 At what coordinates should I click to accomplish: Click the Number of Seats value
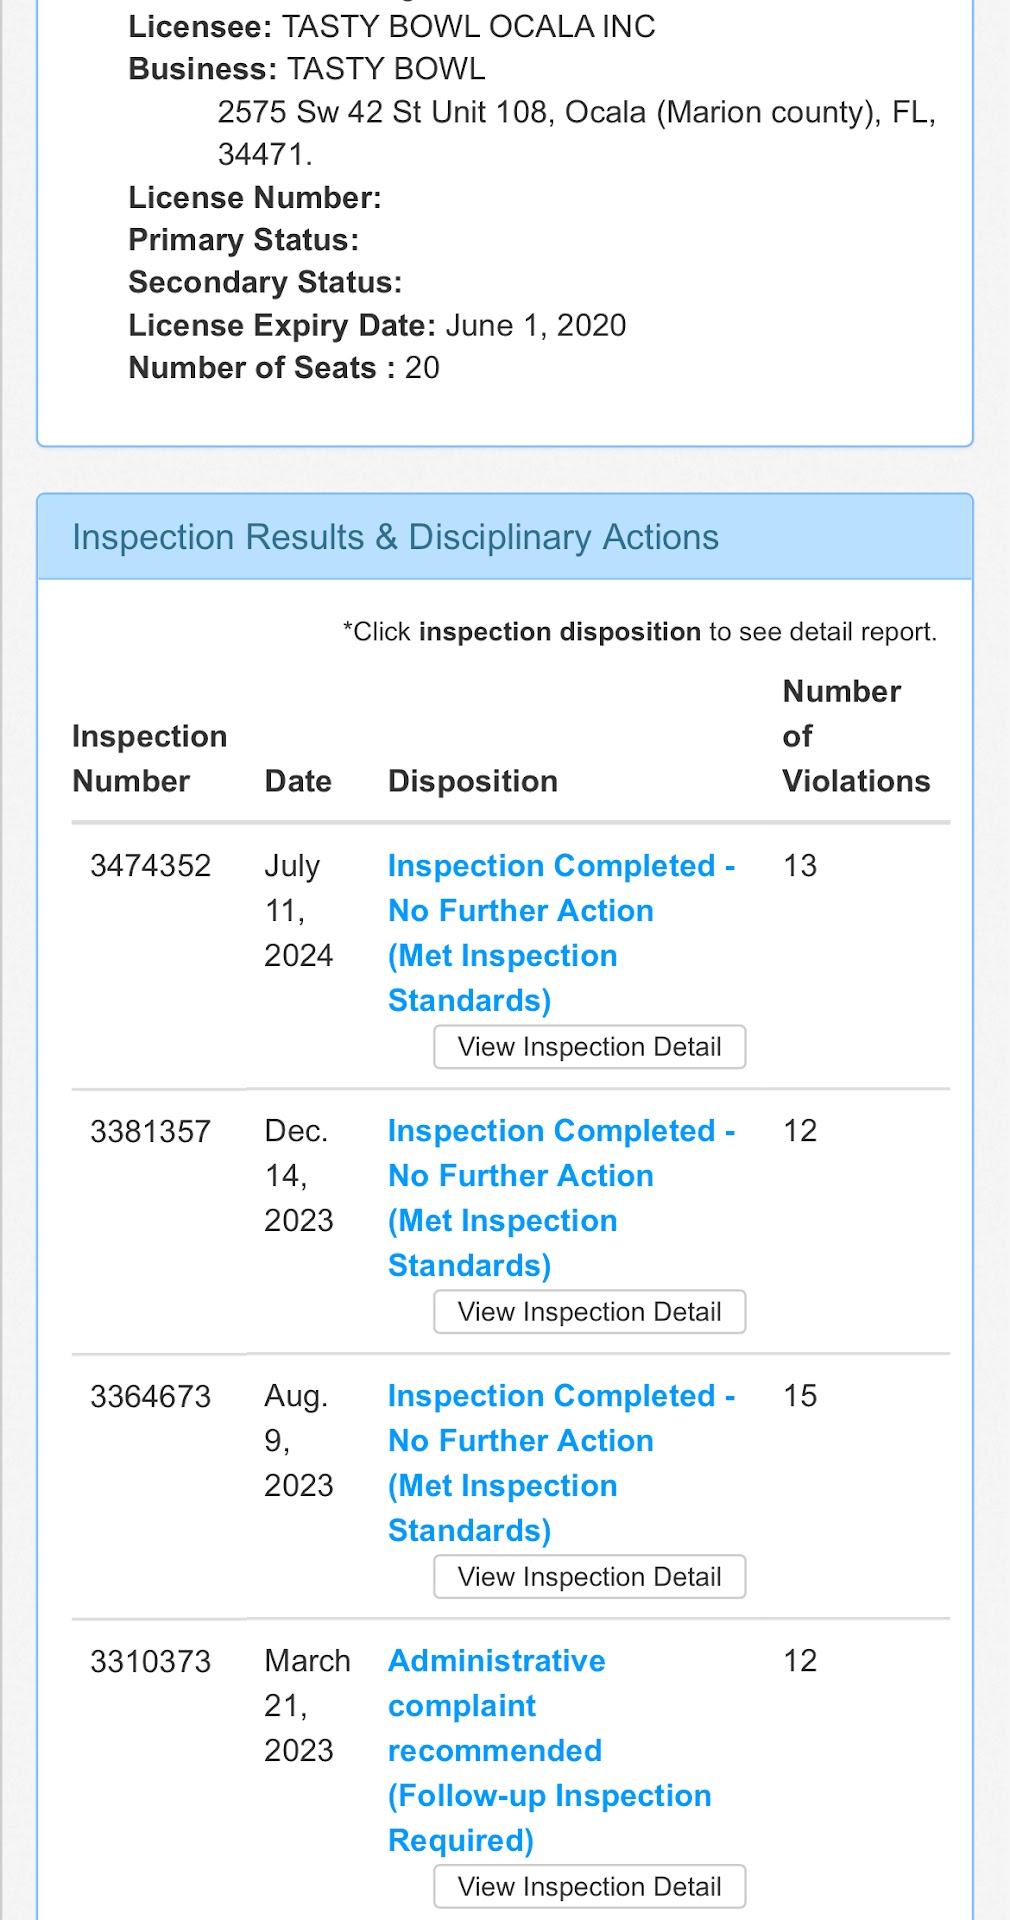(x=422, y=368)
